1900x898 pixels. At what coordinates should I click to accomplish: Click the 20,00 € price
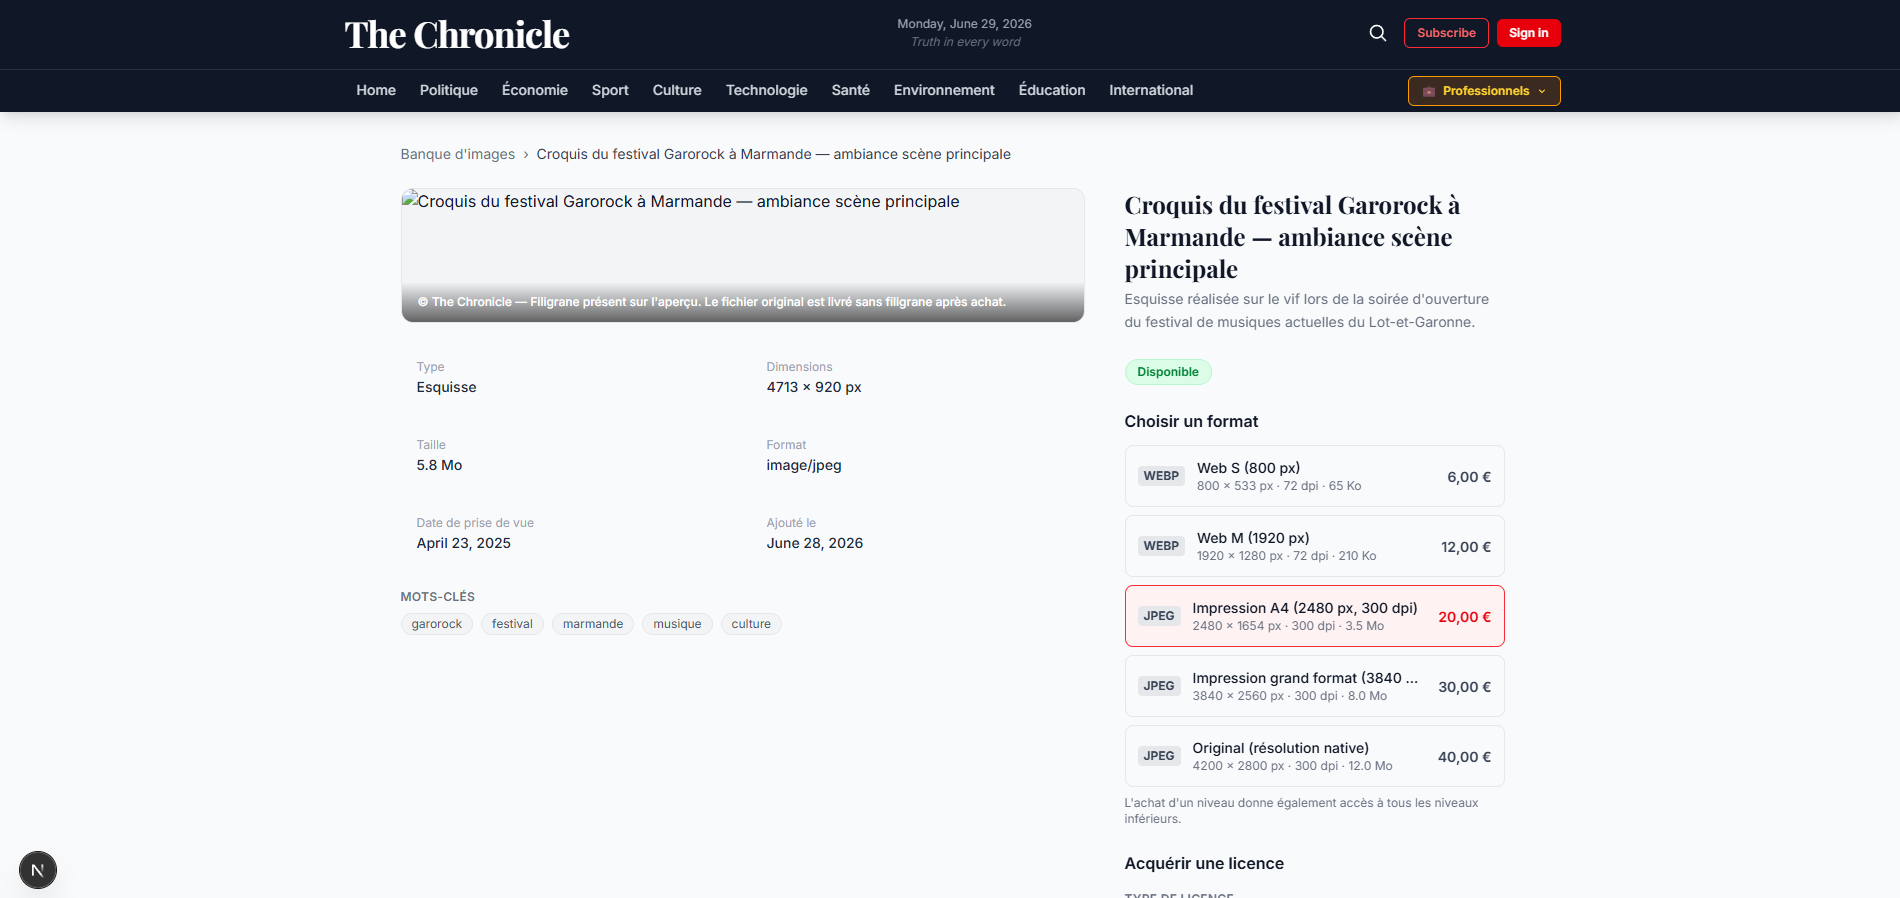[x=1464, y=617]
